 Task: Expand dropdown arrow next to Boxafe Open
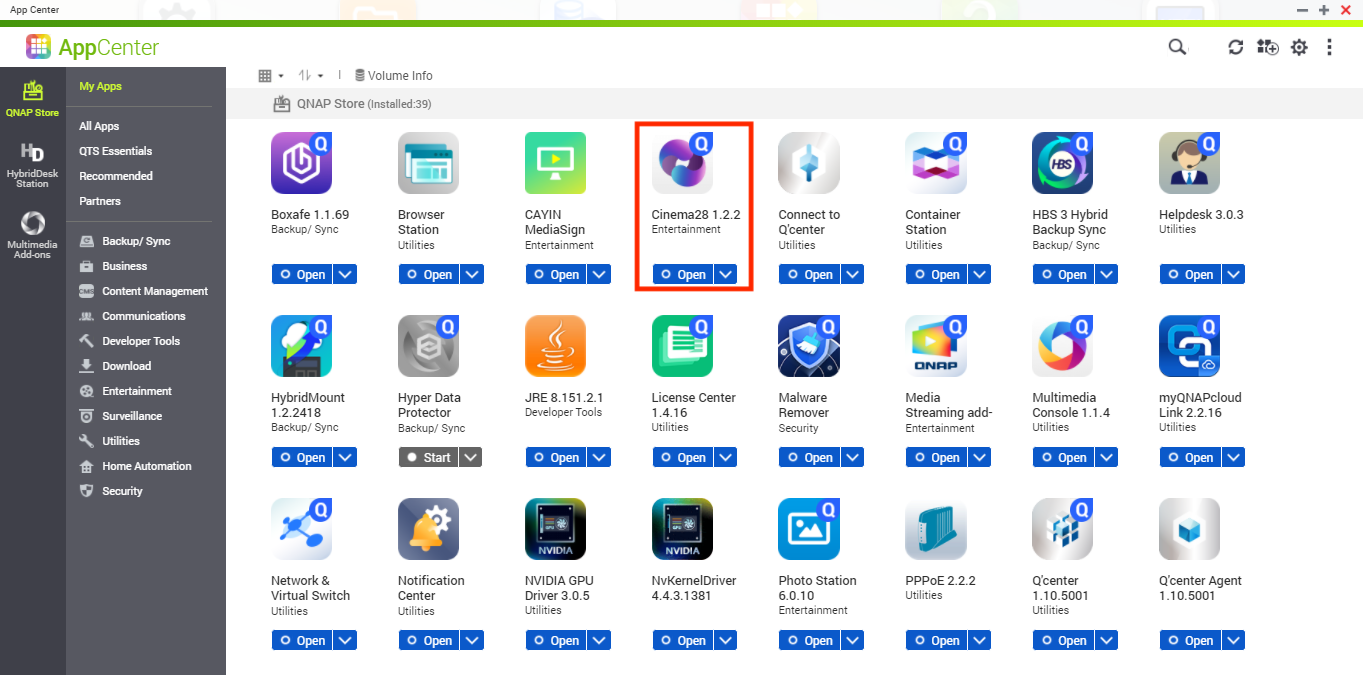(344, 274)
